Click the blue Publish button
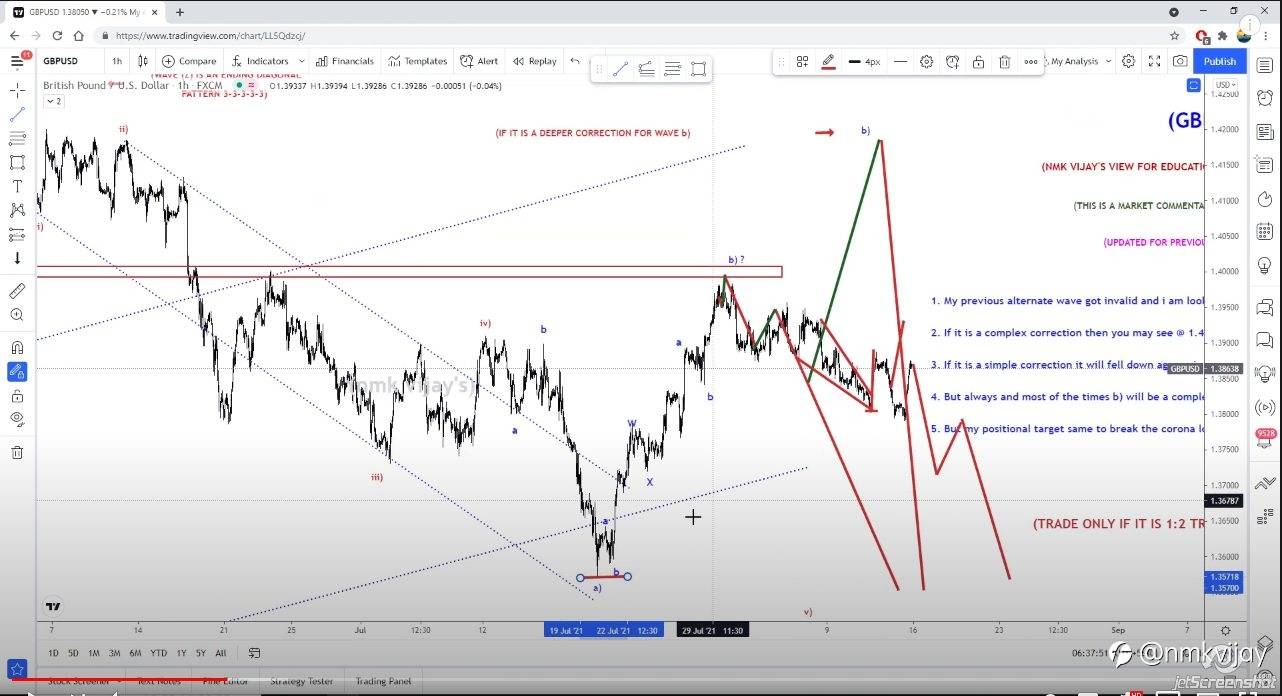Screen dimensions: 1282x696 (x=1219, y=61)
